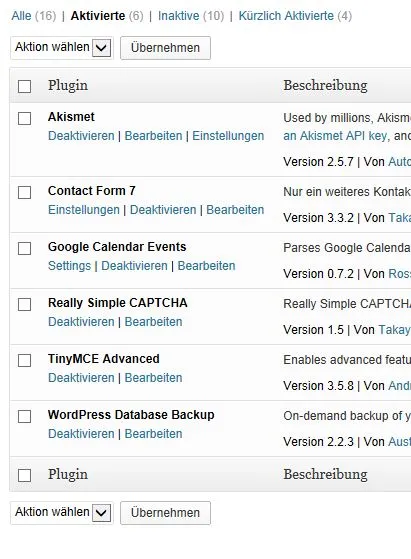Select the Google Calendar Events checkbox
Screen dimensions: 411x559
25,248
